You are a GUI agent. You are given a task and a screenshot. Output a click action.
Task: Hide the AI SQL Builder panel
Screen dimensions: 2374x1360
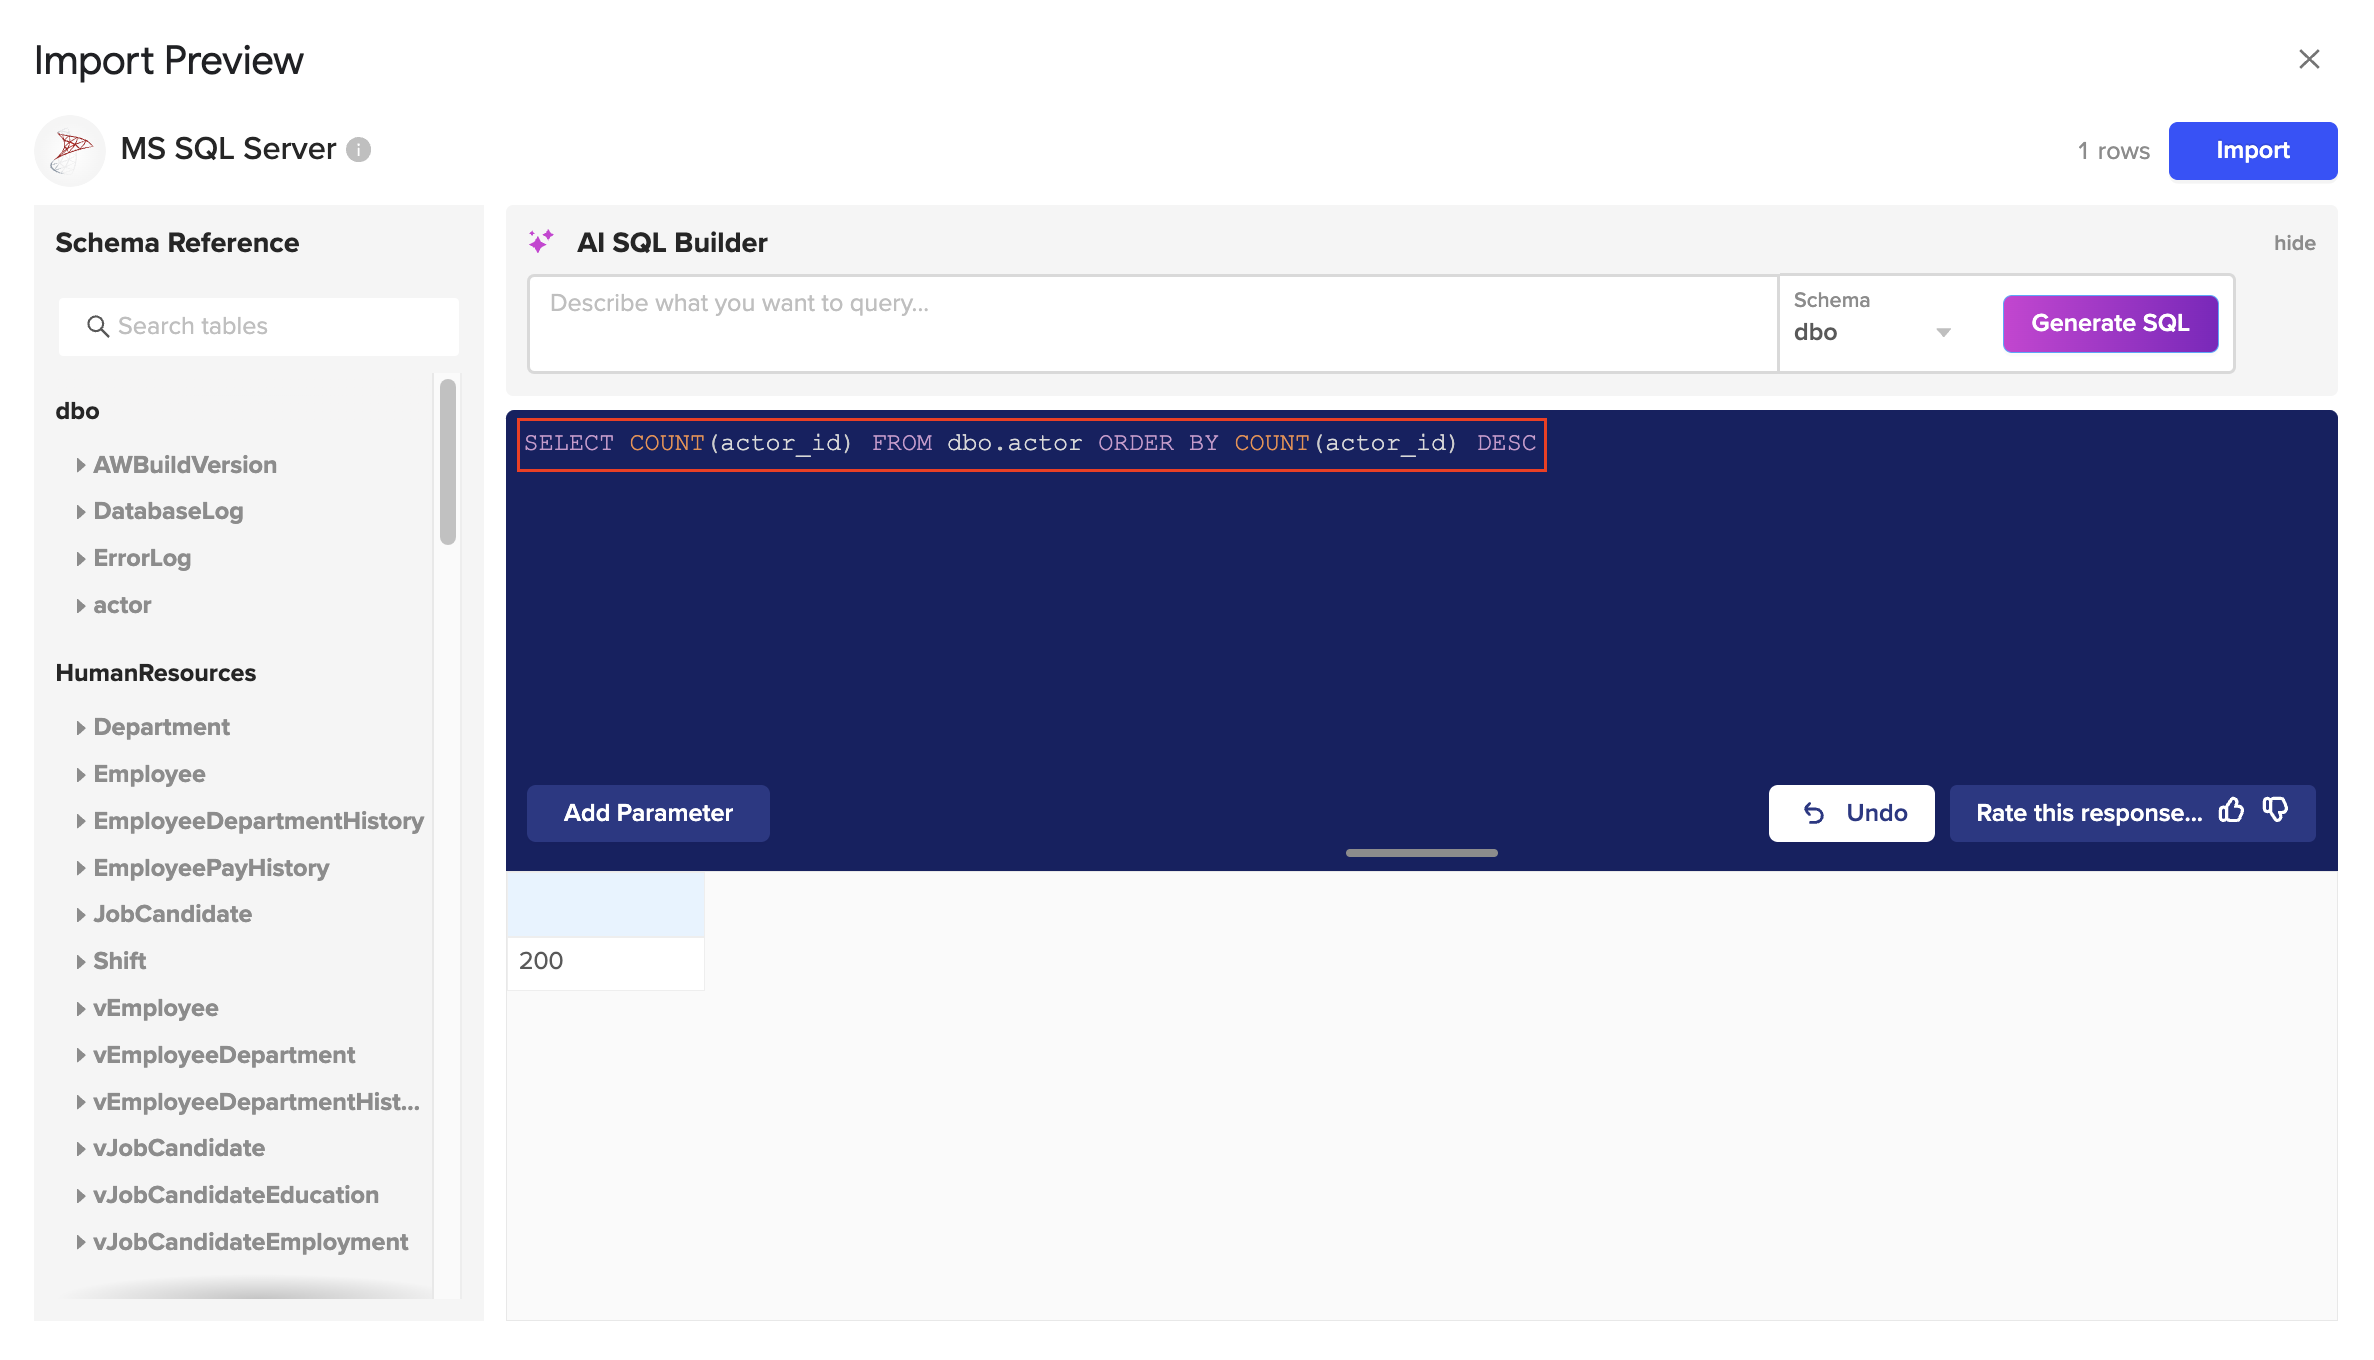pos(2295,242)
